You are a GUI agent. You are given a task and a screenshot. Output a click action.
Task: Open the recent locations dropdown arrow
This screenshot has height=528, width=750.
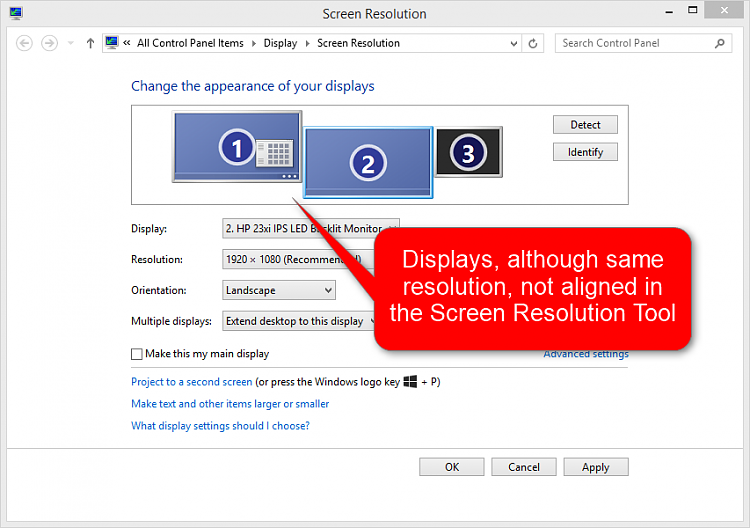(x=71, y=44)
